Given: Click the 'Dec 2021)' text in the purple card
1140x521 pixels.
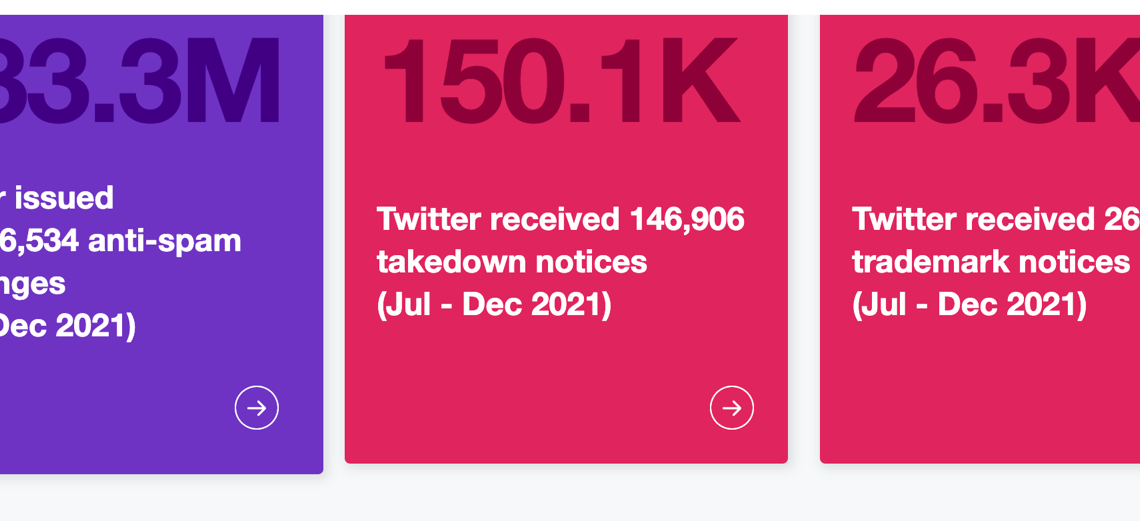Looking at the screenshot, I should [68, 328].
